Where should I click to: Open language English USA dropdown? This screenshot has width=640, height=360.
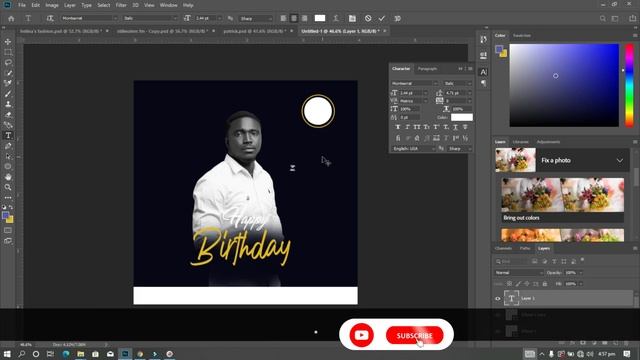coord(413,149)
